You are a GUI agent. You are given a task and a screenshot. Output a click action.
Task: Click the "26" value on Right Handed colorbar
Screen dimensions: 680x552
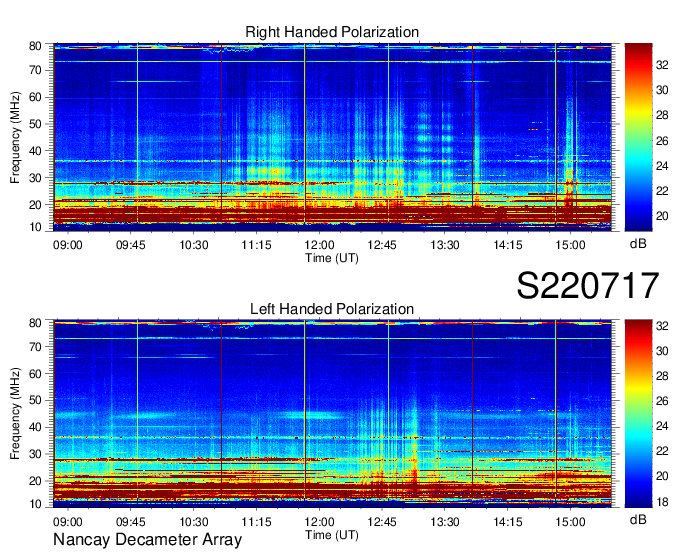[x=662, y=140]
